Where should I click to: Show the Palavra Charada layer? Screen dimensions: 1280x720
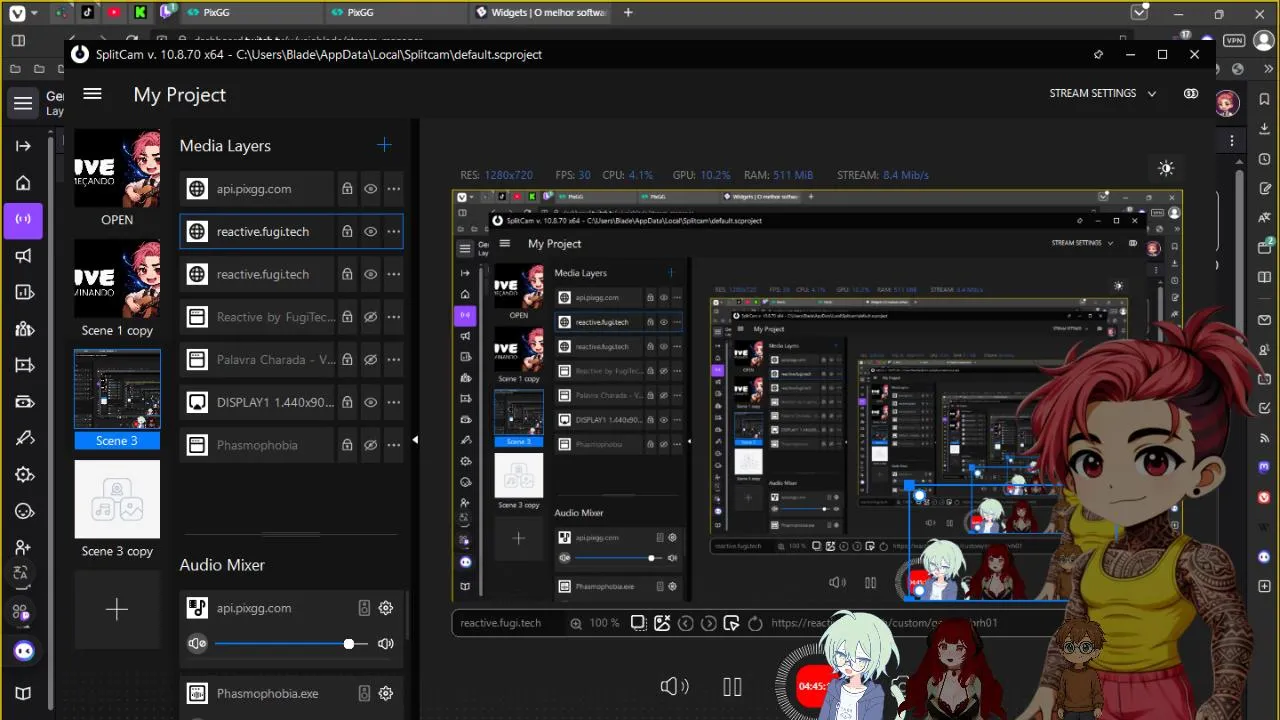tap(370, 360)
